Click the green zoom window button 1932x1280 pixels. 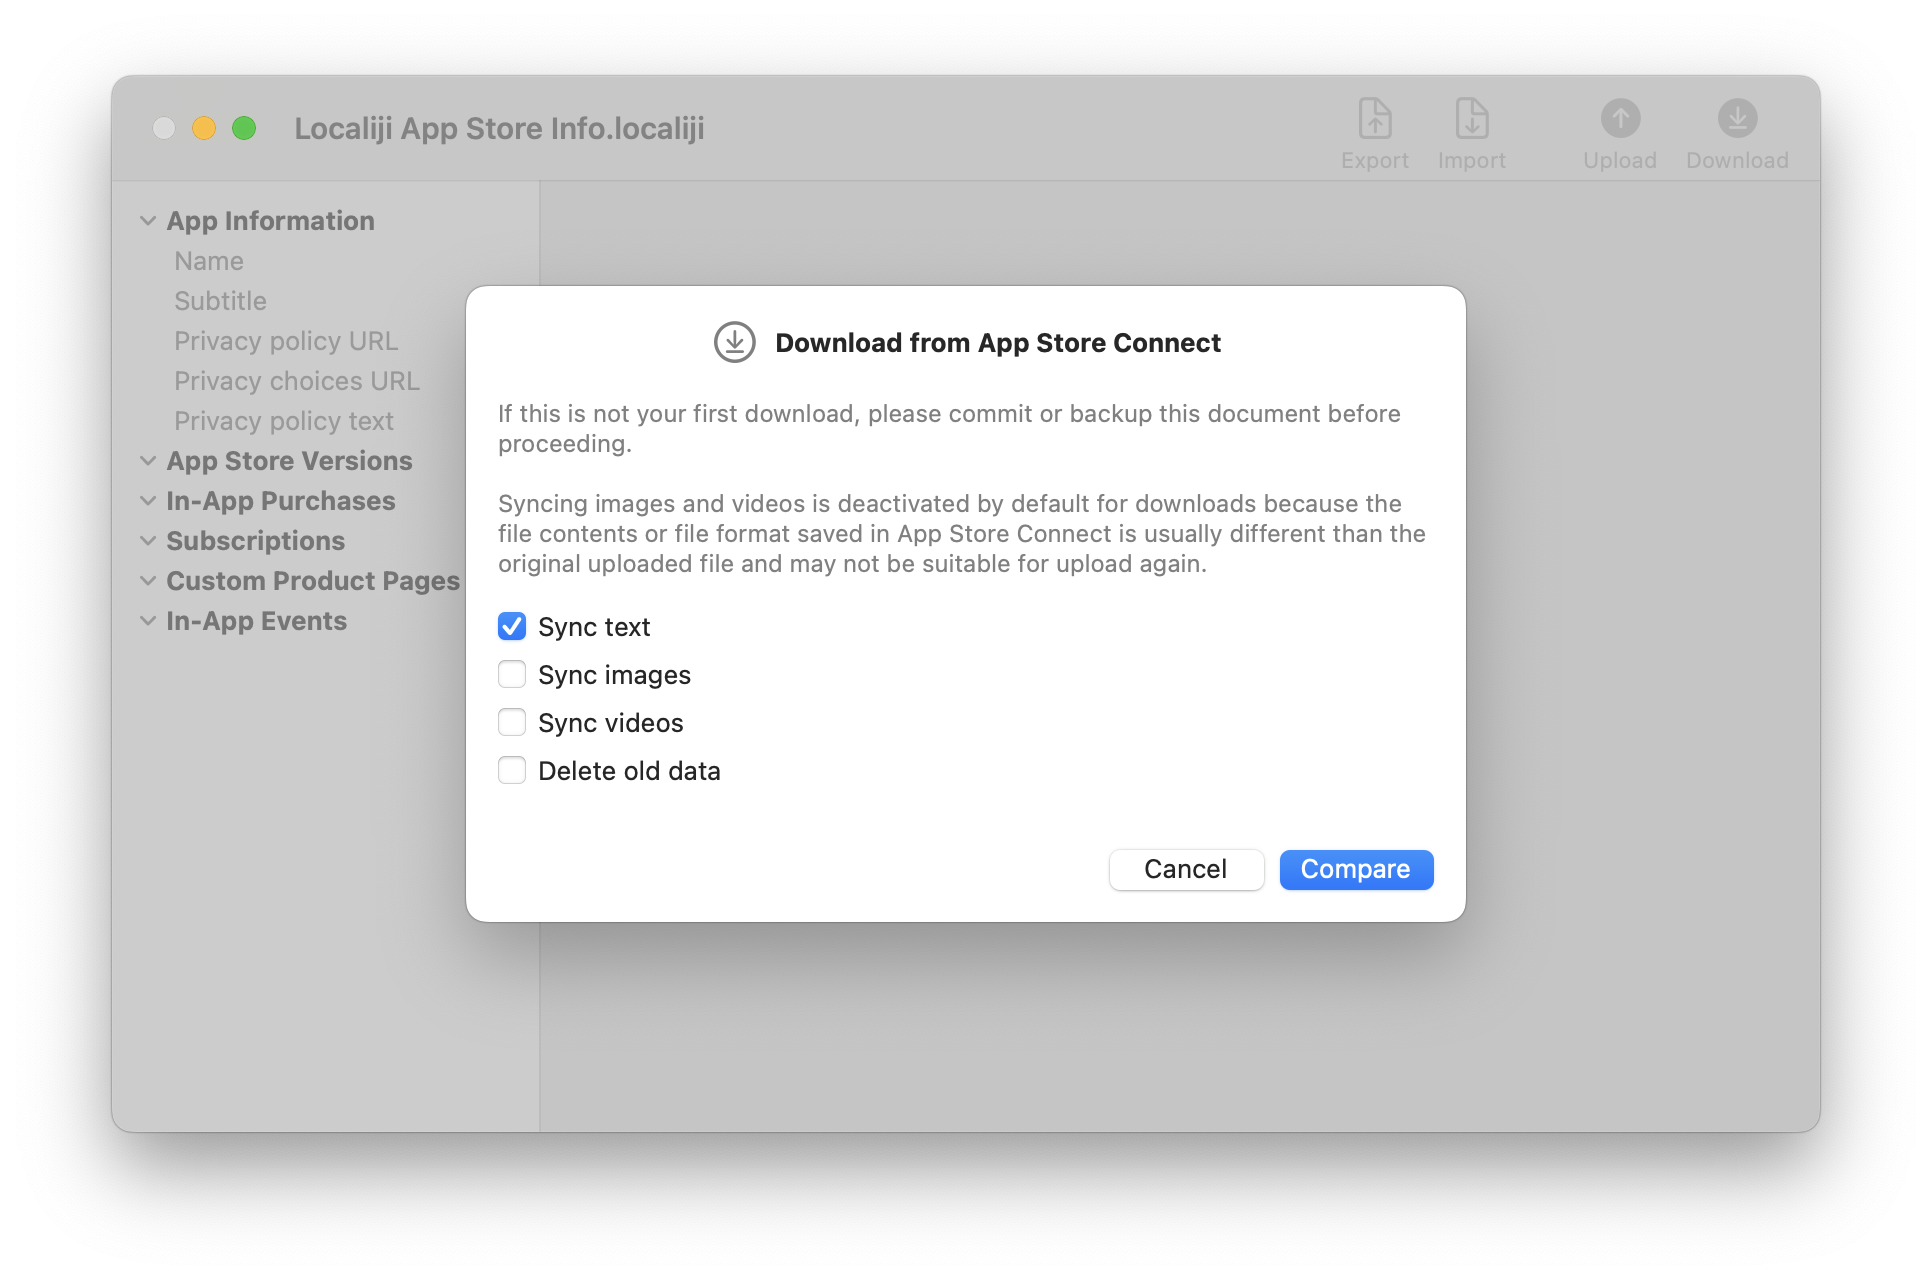[244, 128]
